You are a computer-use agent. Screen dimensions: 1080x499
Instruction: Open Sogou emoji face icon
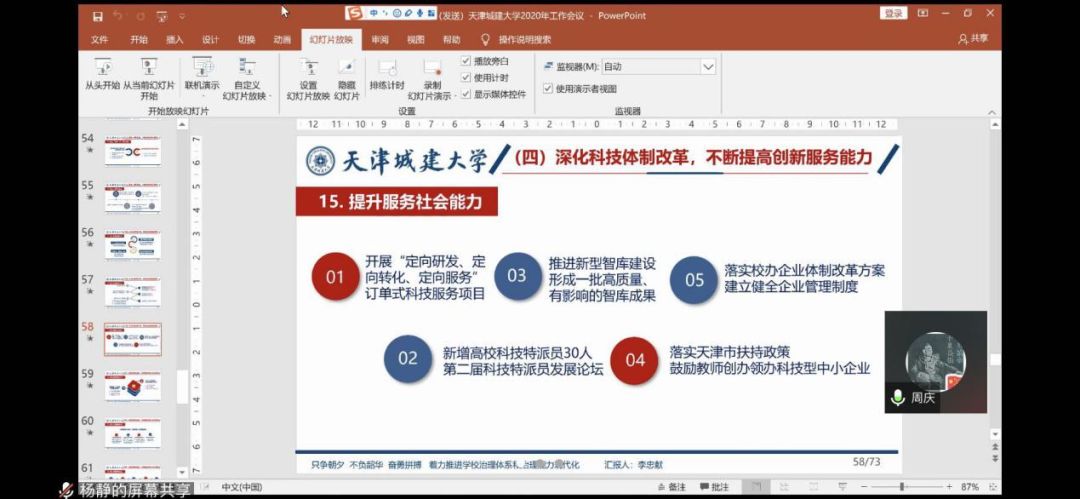click(398, 13)
